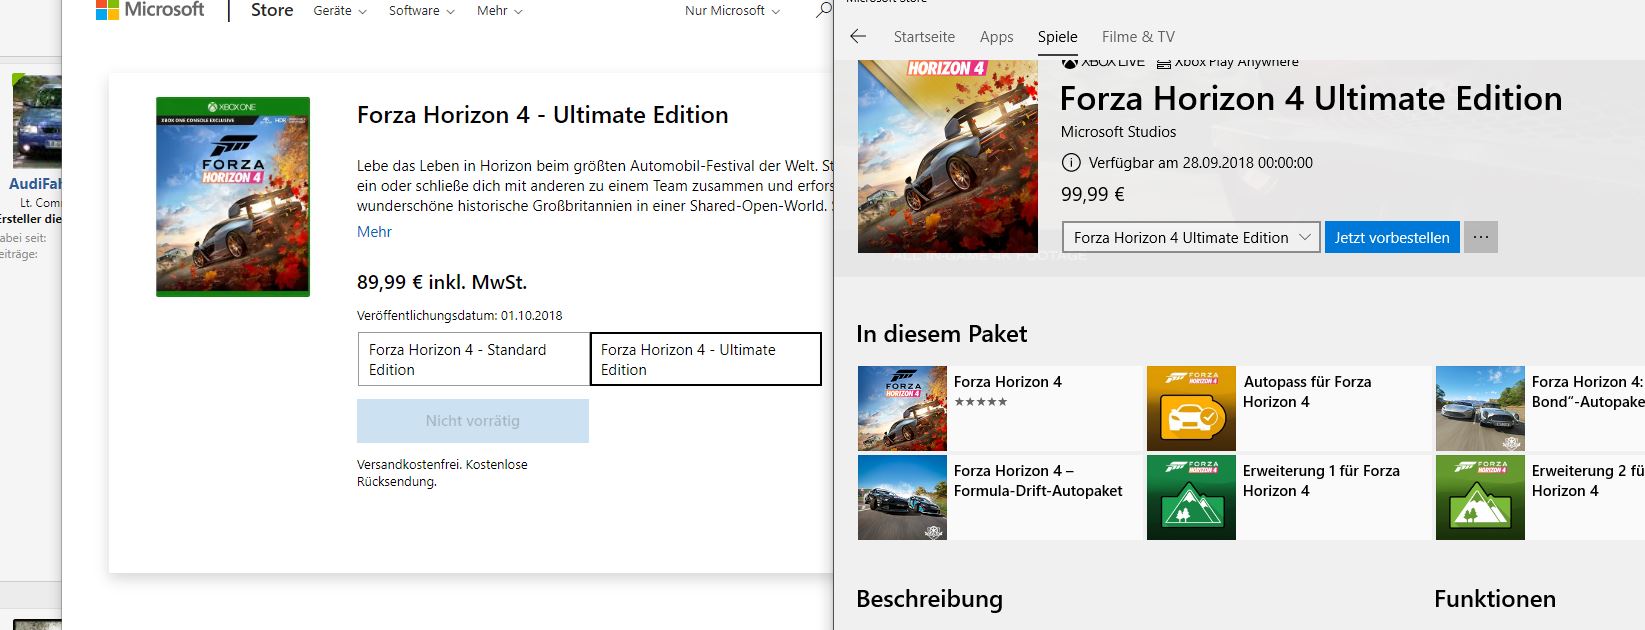Image resolution: width=1645 pixels, height=630 pixels.
Task: Click the 99,99 € price text
Action: click(x=1093, y=195)
